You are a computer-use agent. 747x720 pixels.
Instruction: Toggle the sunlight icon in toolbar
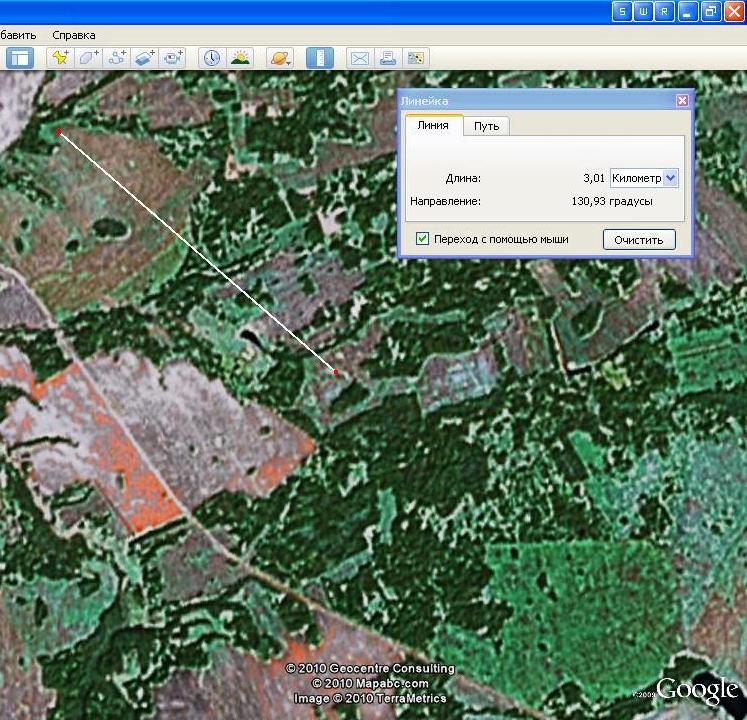coord(240,58)
